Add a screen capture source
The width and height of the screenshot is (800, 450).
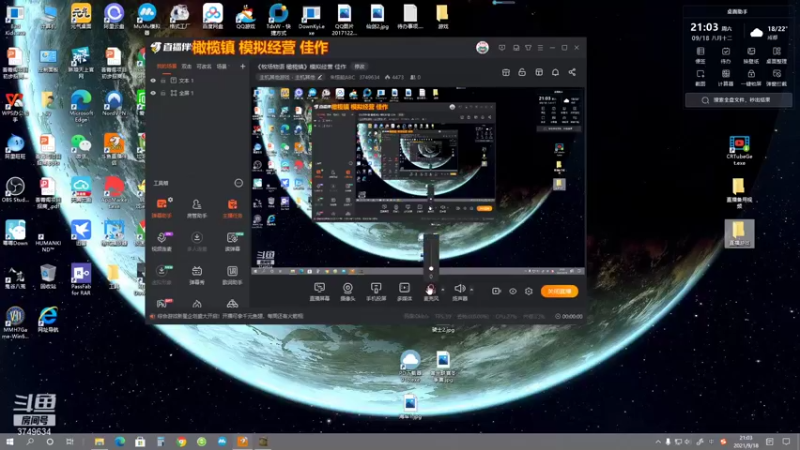pyautogui.click(x=319, y=291)
